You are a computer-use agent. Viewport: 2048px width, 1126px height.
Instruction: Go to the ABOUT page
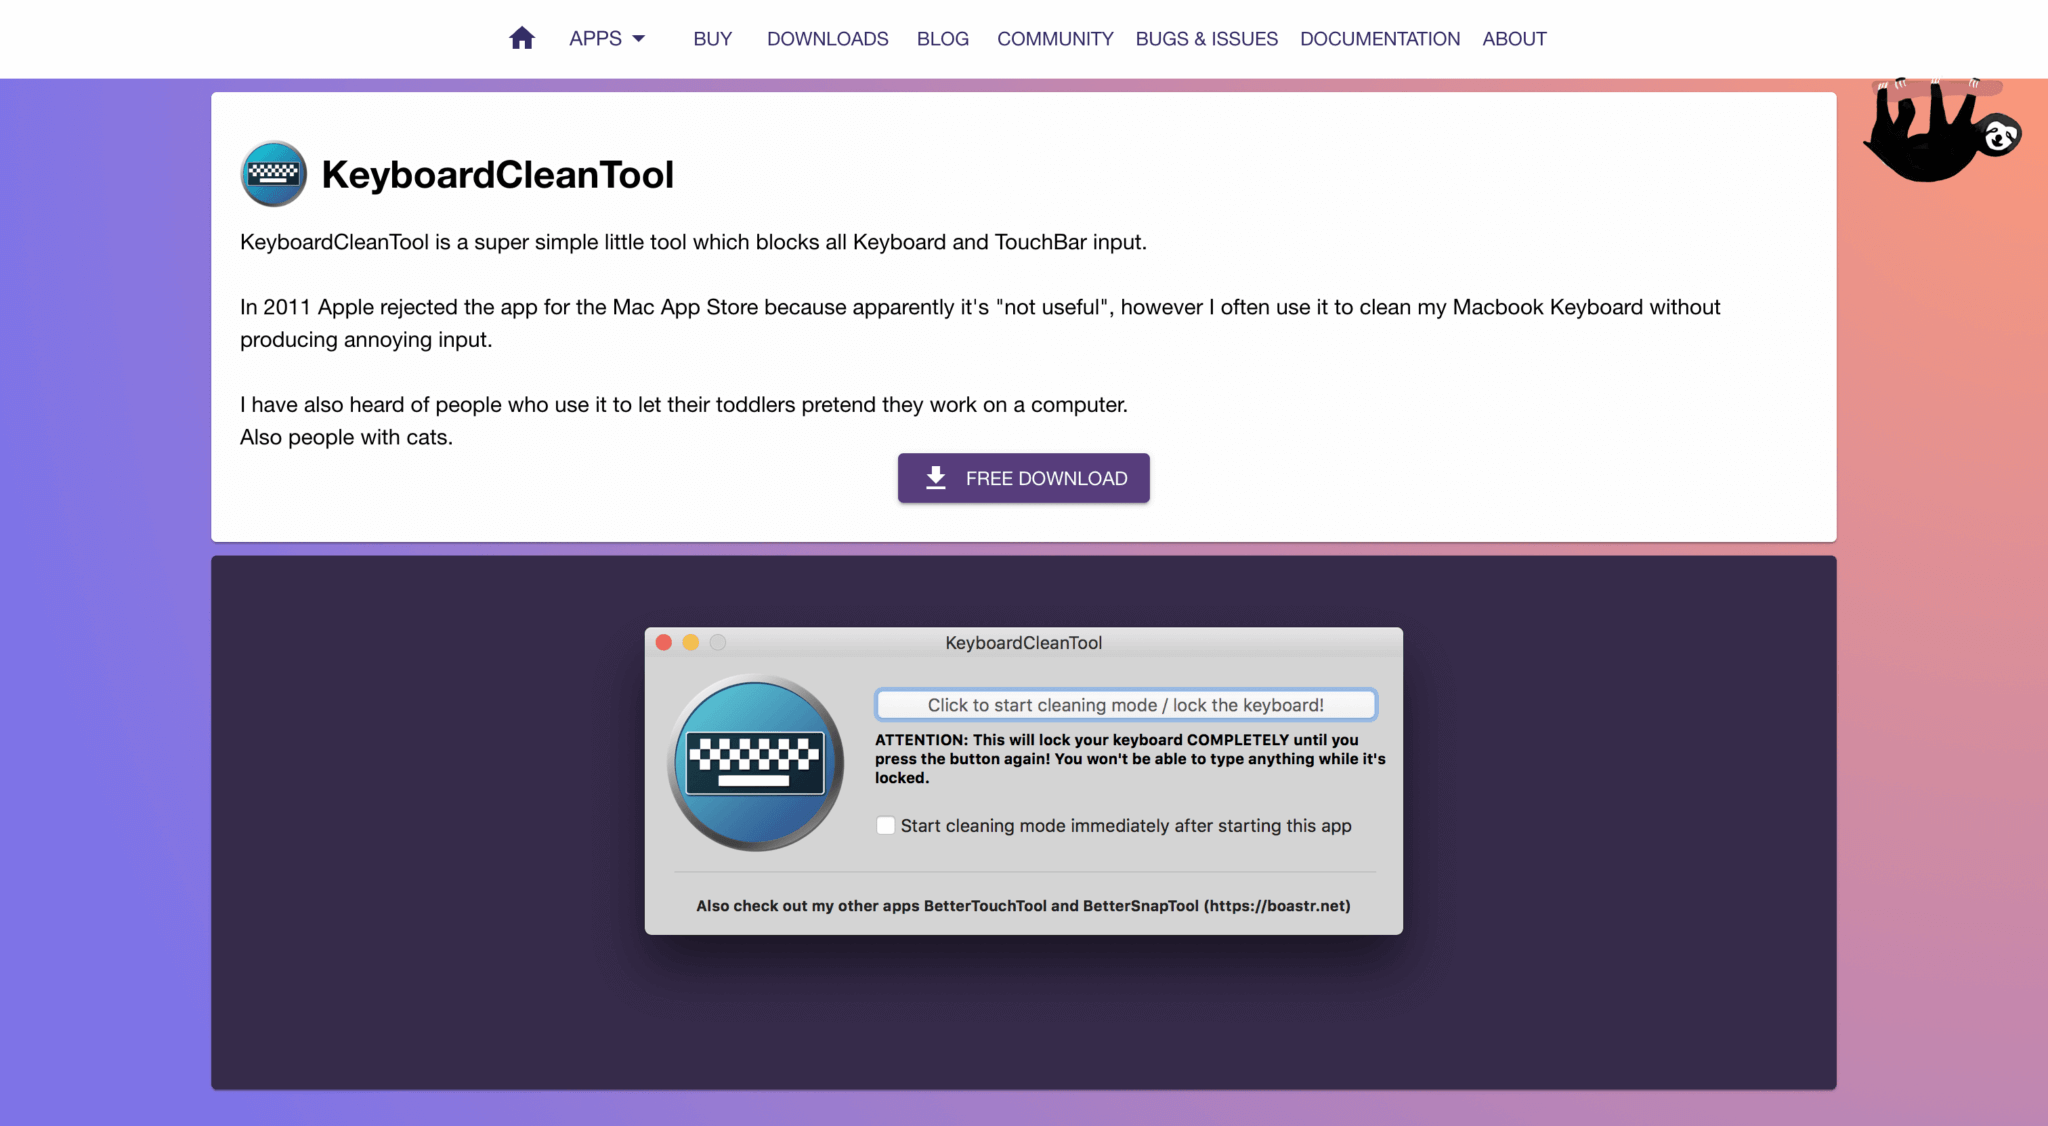tap(1514, 38)
